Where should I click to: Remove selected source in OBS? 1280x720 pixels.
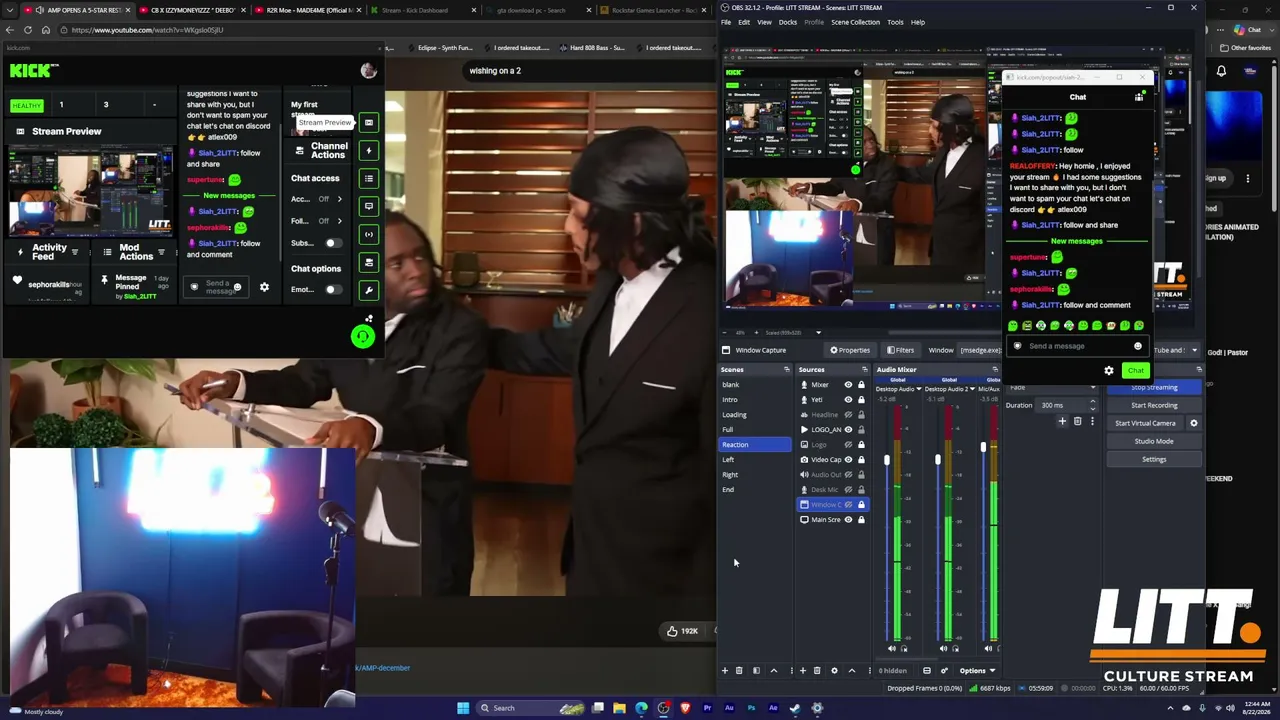(817, 671)
